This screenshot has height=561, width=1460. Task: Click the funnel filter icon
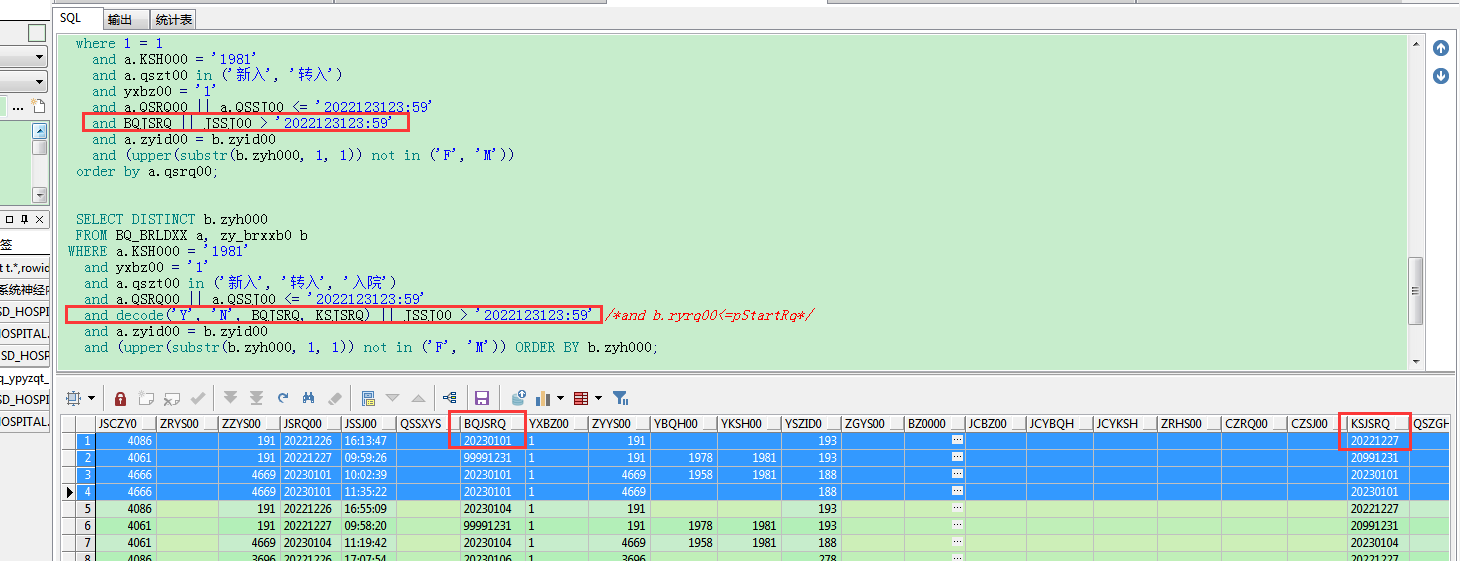pyautogui.click(x=620, y=397)
